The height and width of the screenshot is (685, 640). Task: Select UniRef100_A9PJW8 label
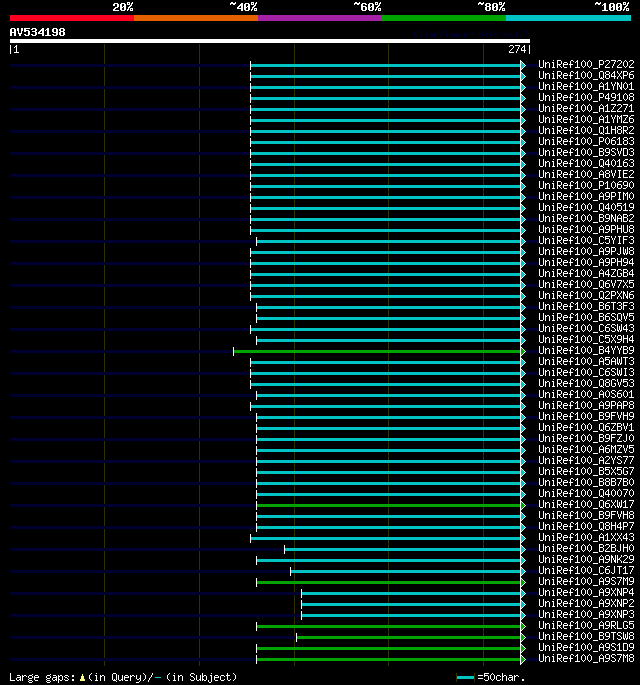pos(586,251)
